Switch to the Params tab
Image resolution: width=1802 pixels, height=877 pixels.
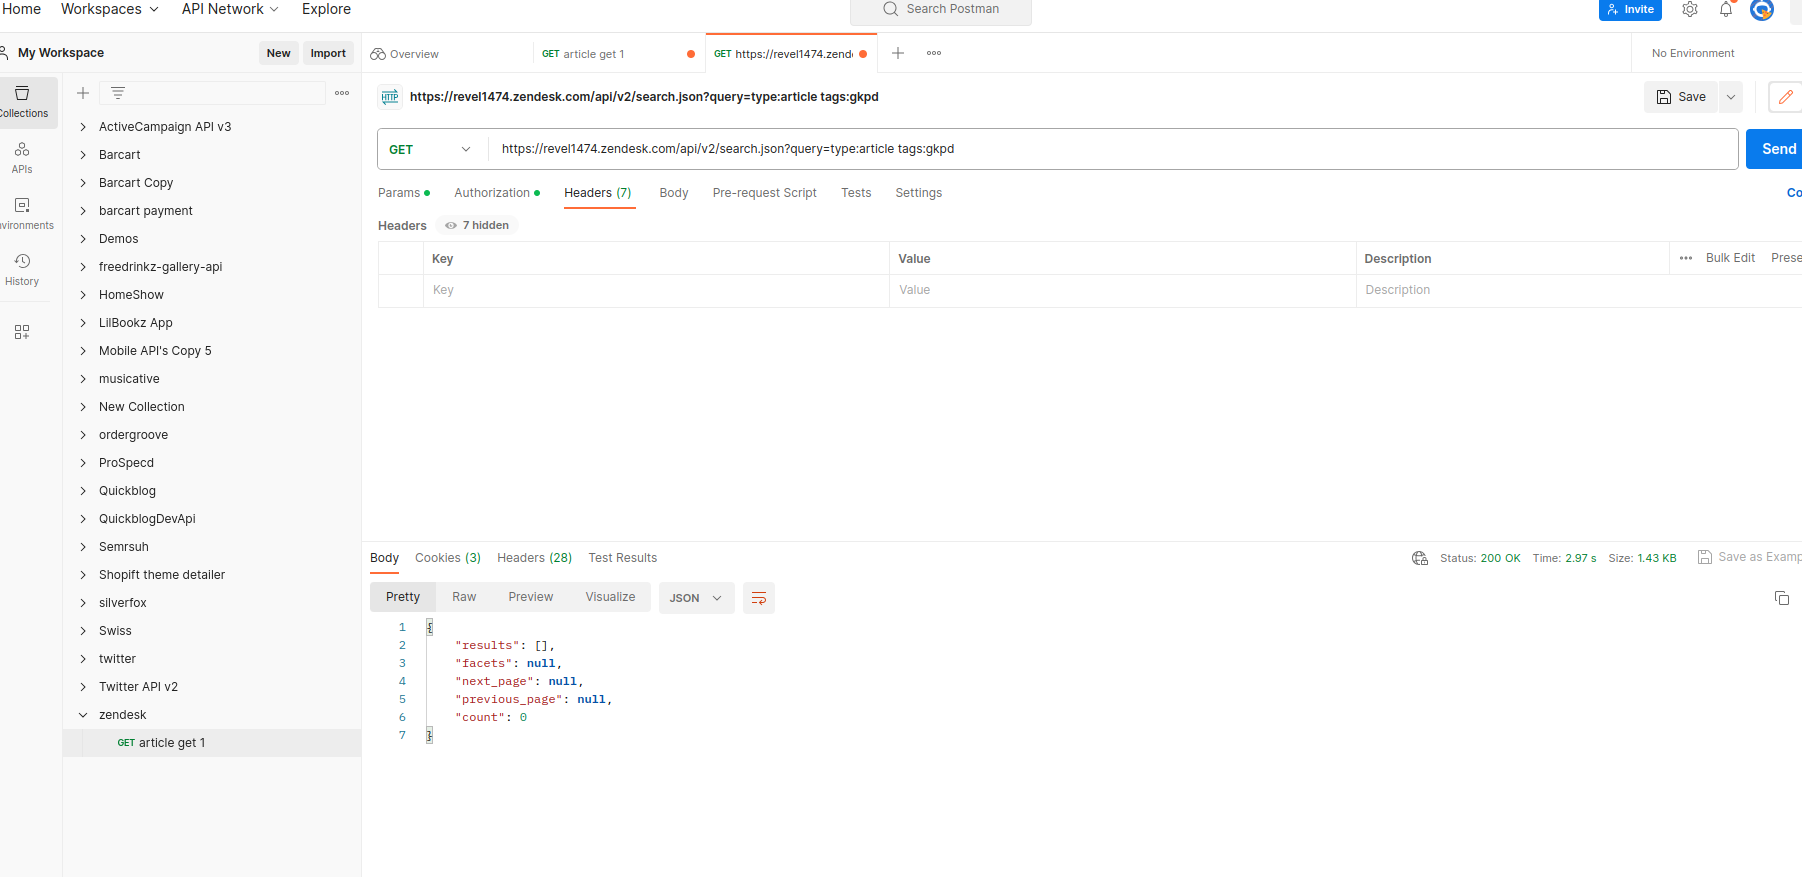tap(404, 193)
